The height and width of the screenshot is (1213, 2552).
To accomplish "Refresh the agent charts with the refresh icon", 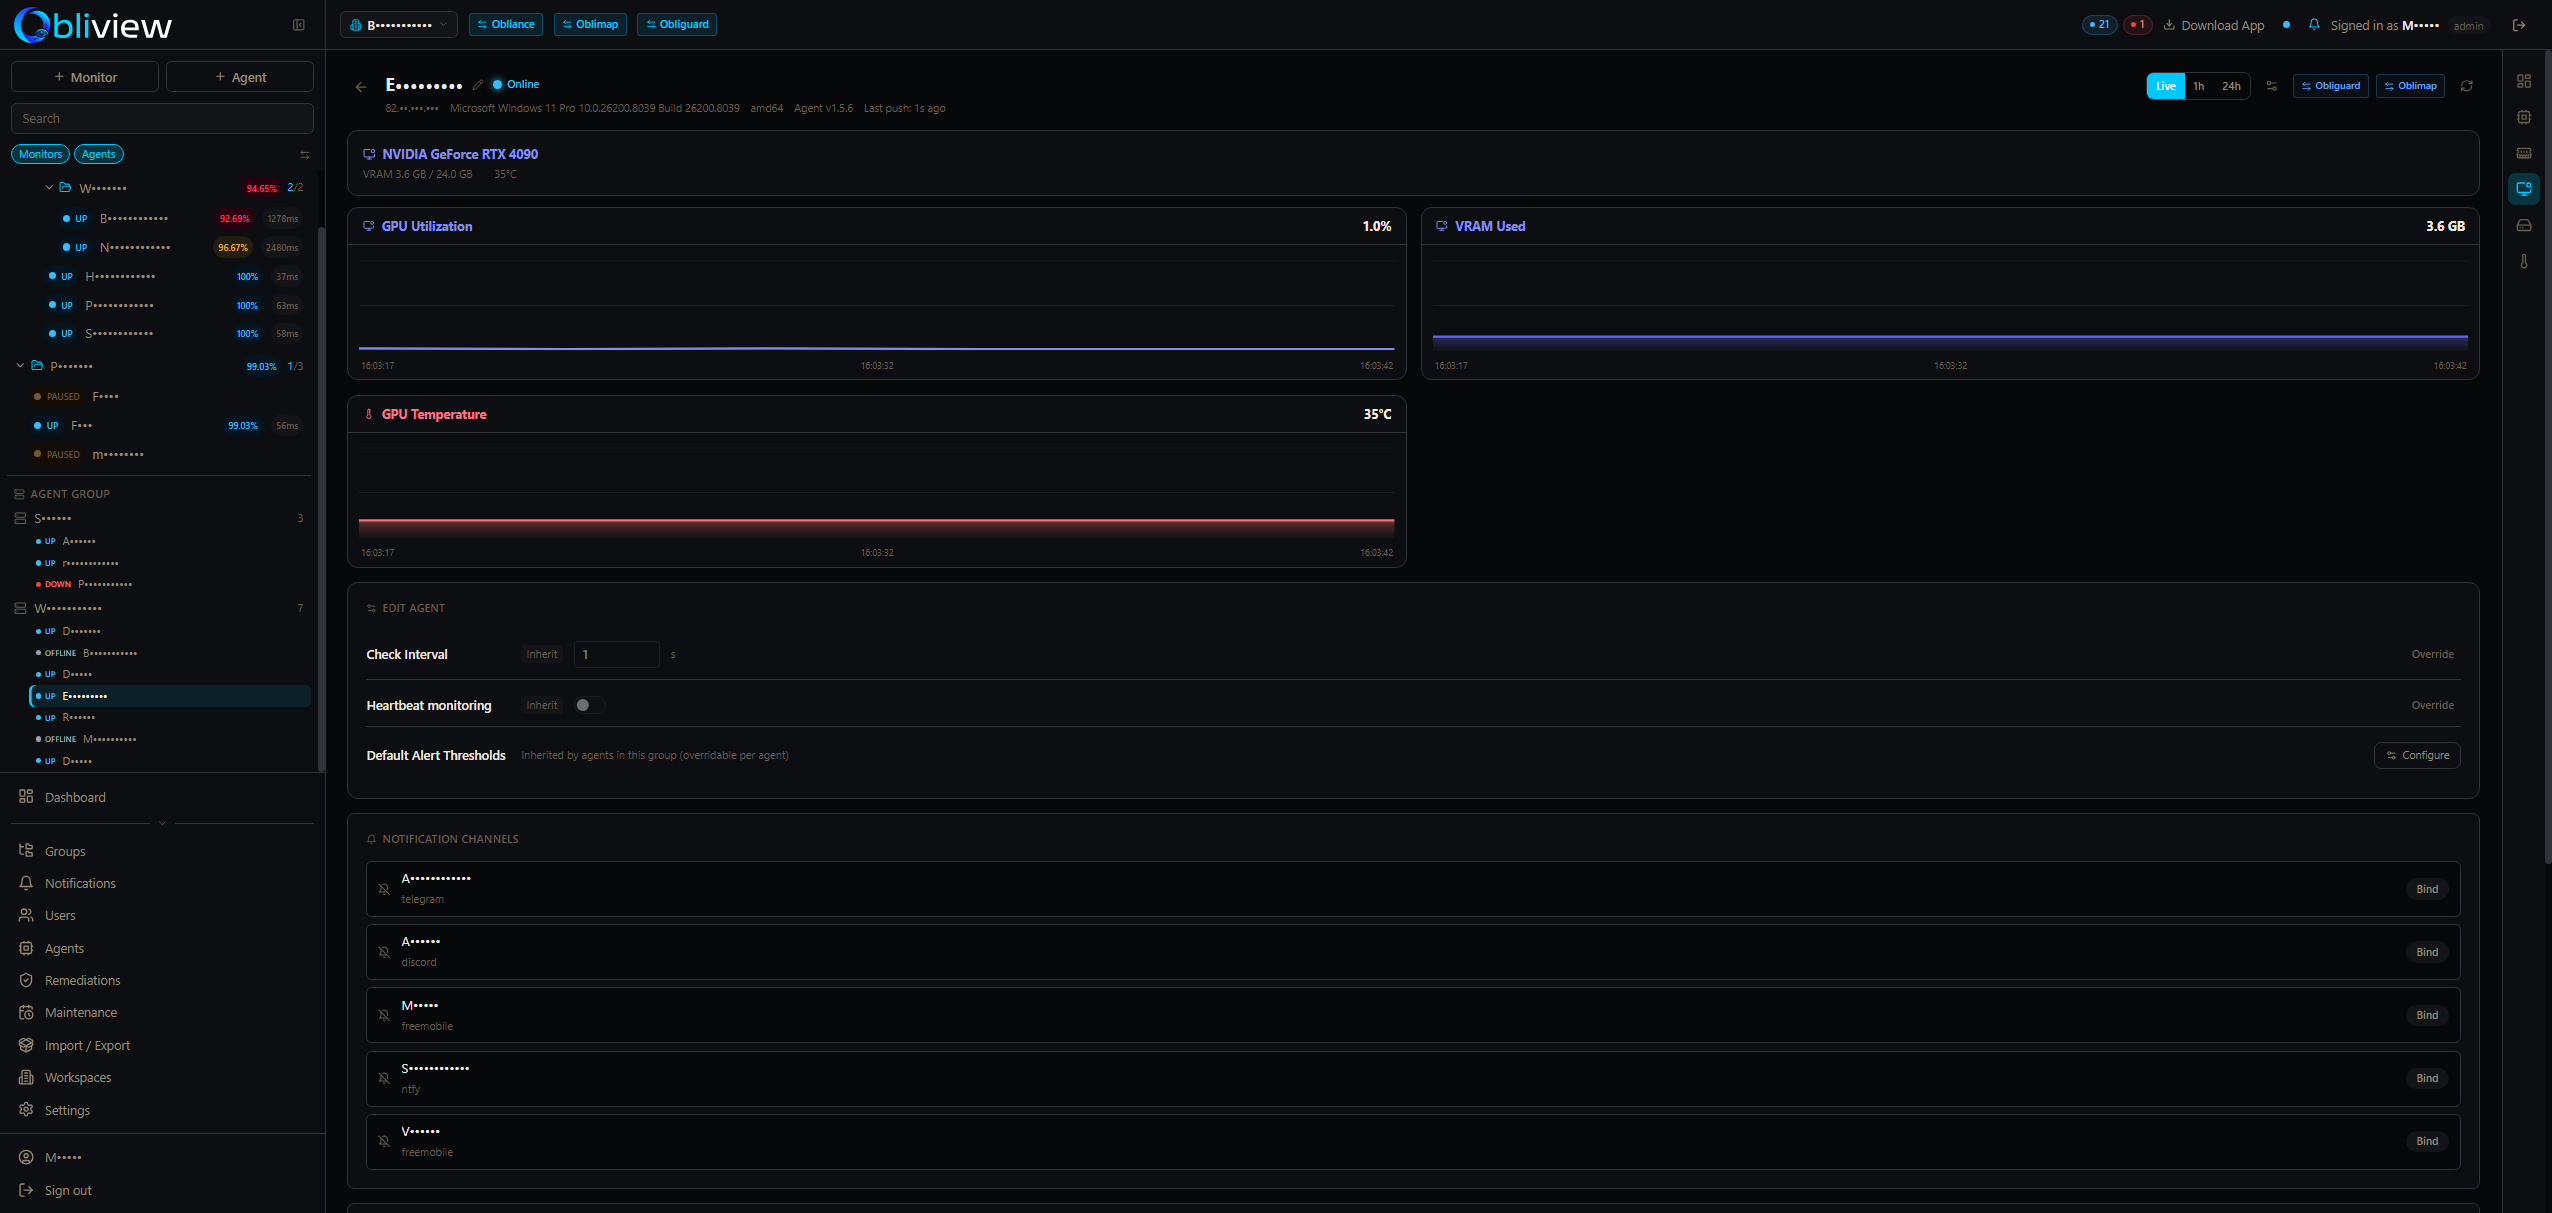I will coord(2467,86).
